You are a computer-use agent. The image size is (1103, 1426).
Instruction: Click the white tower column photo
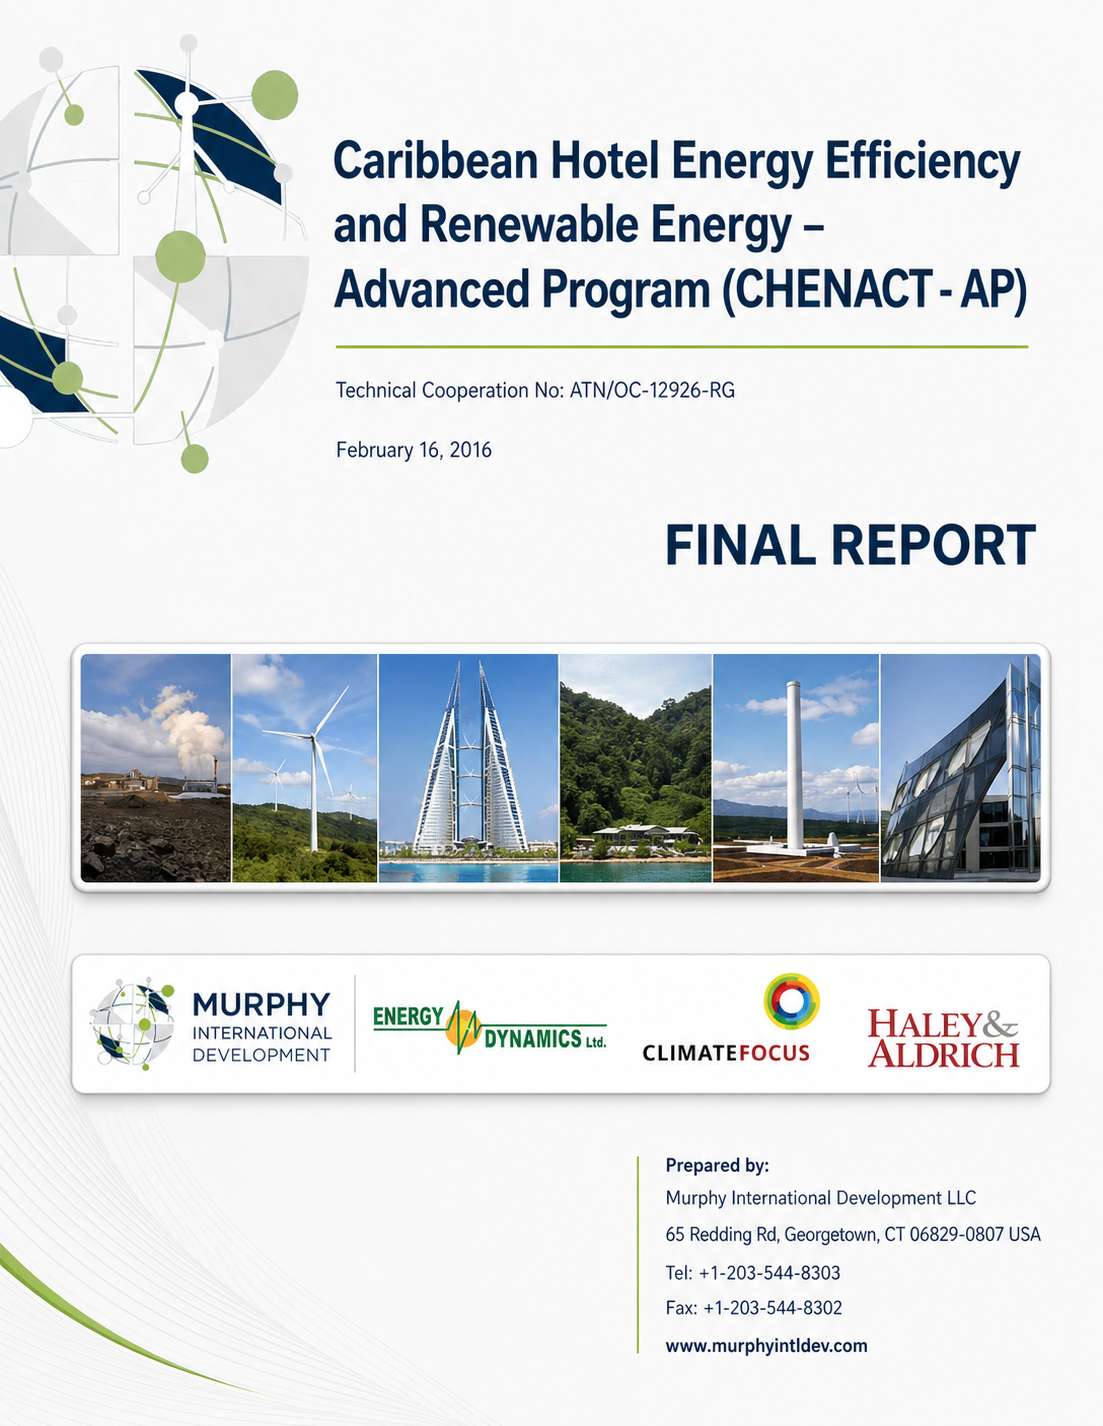pos(796,768)
